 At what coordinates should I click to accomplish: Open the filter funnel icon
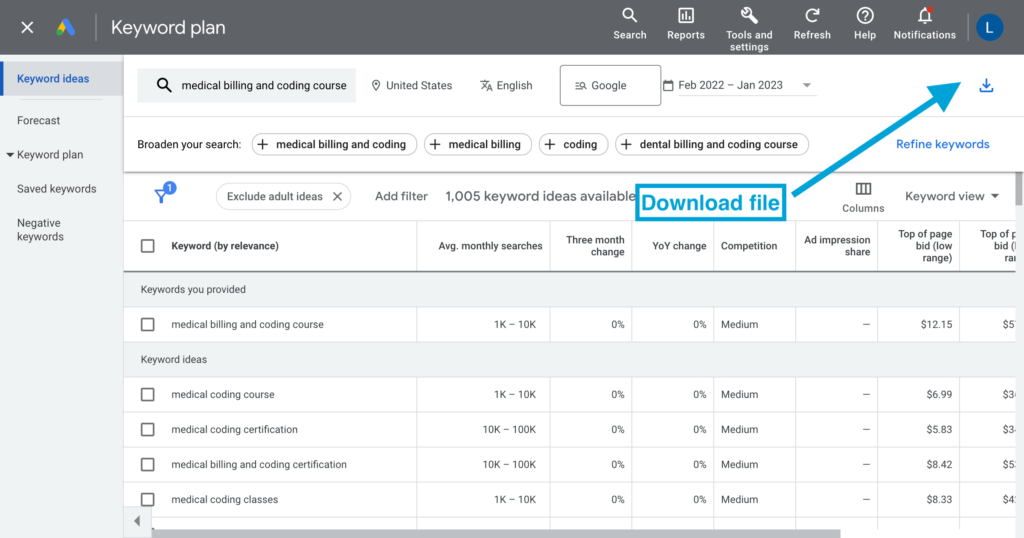(163, 196)
